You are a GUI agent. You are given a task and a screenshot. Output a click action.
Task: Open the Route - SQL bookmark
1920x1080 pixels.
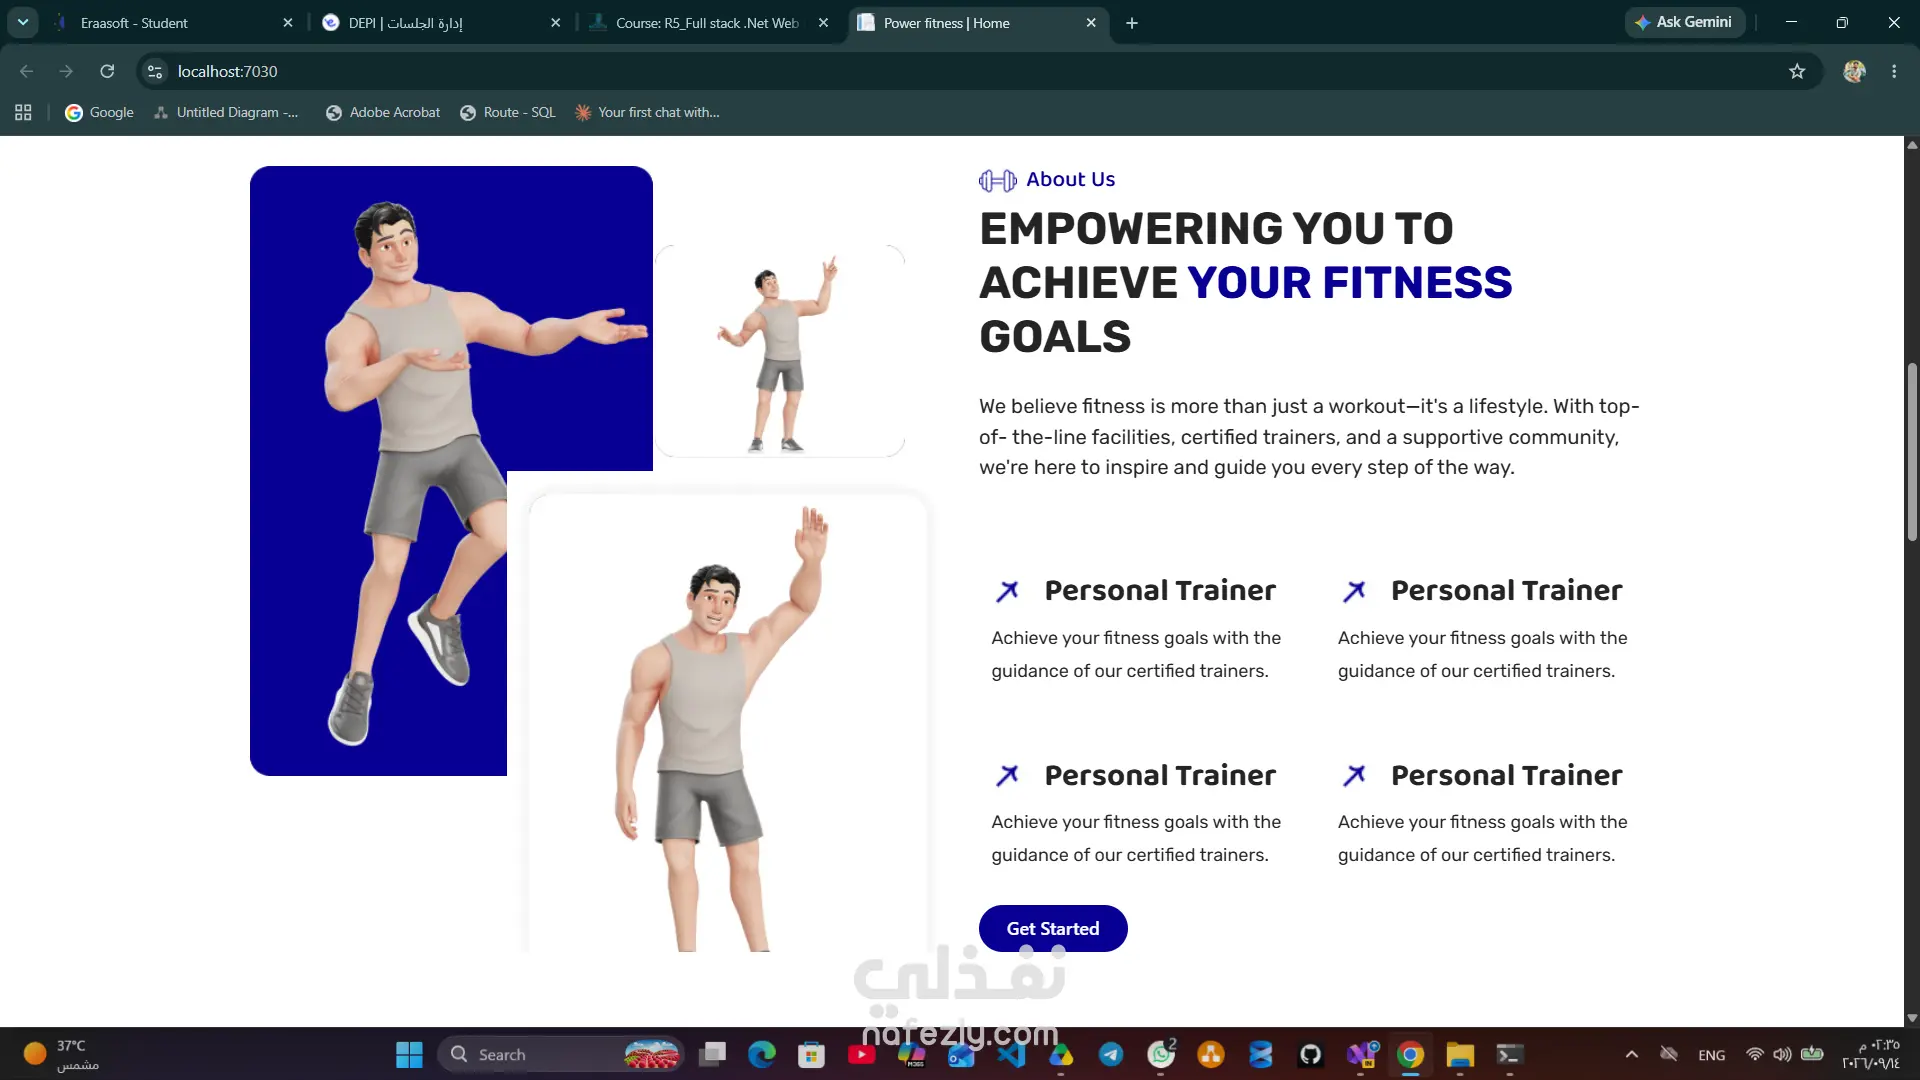(507, 112)
